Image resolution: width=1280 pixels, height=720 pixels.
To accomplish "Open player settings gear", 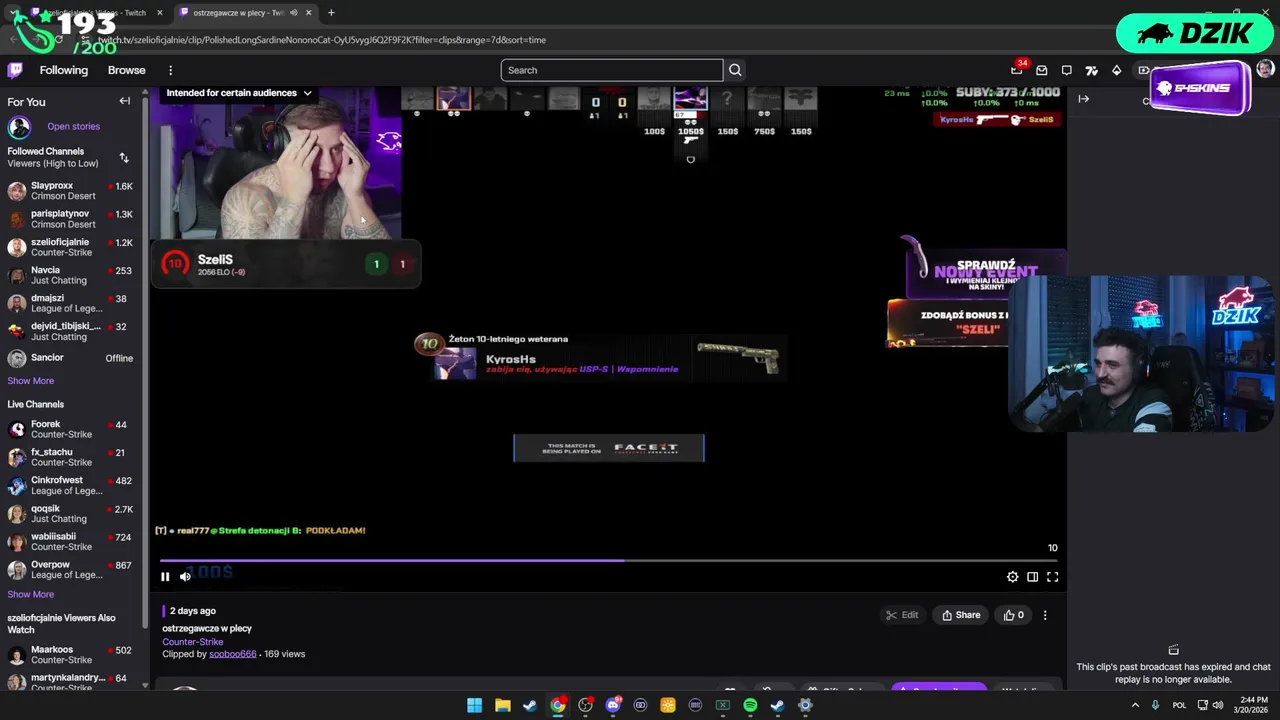I will point(1013,577).
